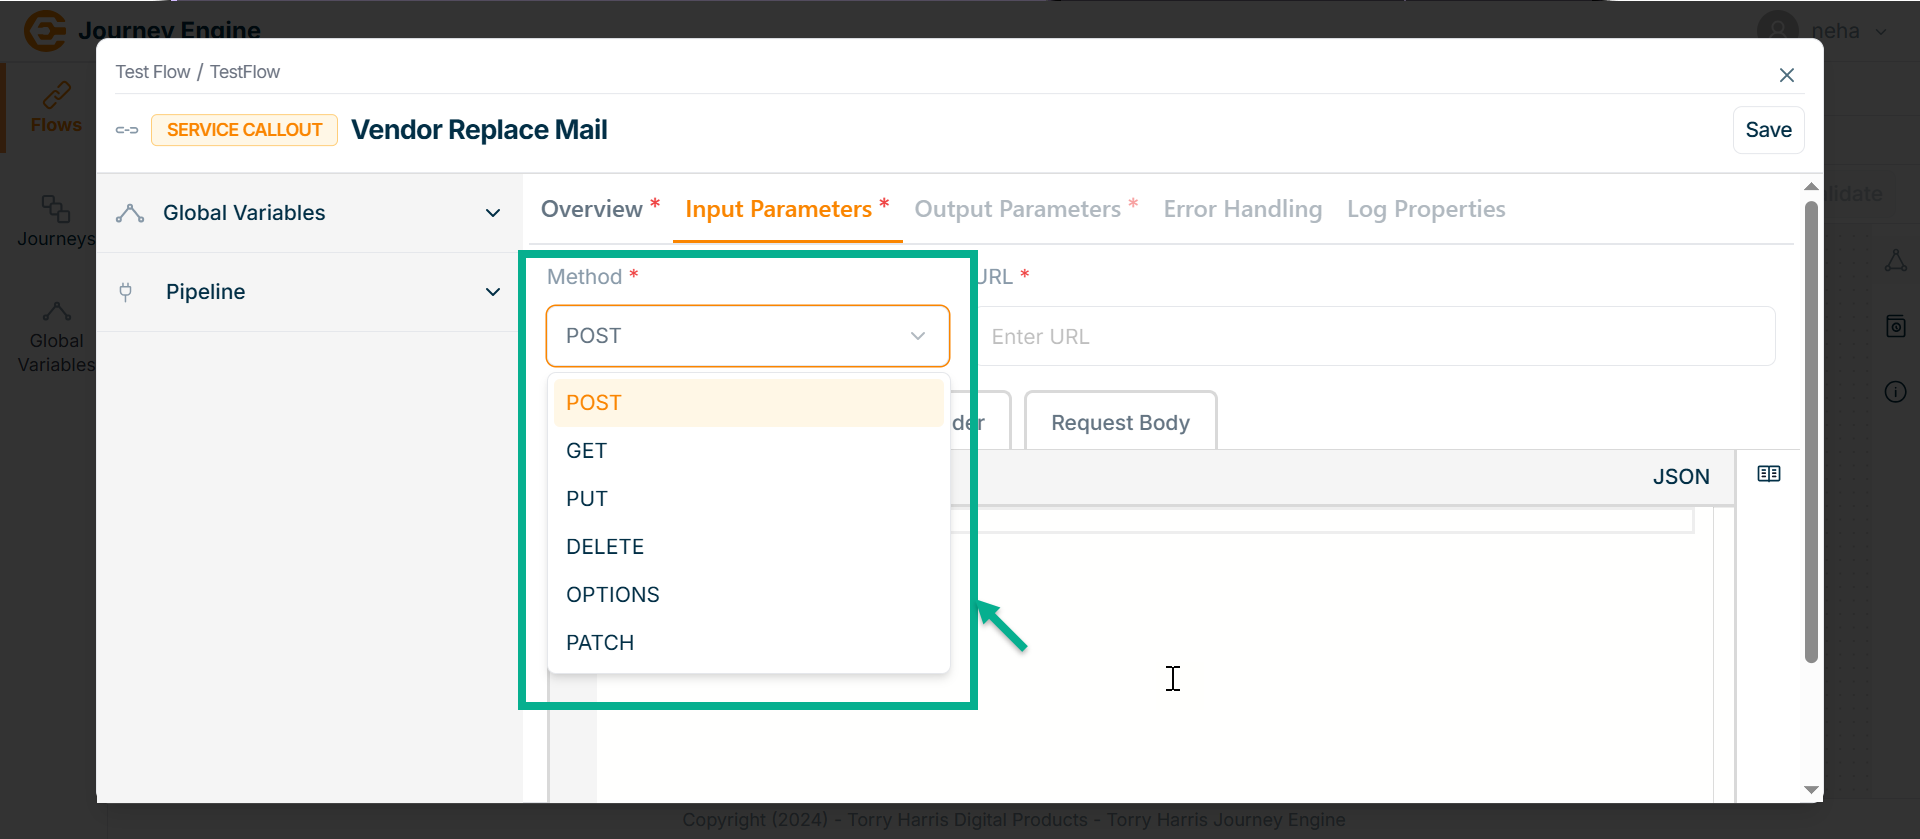Click the Journeys sidebar icon
1920x839 pixels.
[56, 209]
